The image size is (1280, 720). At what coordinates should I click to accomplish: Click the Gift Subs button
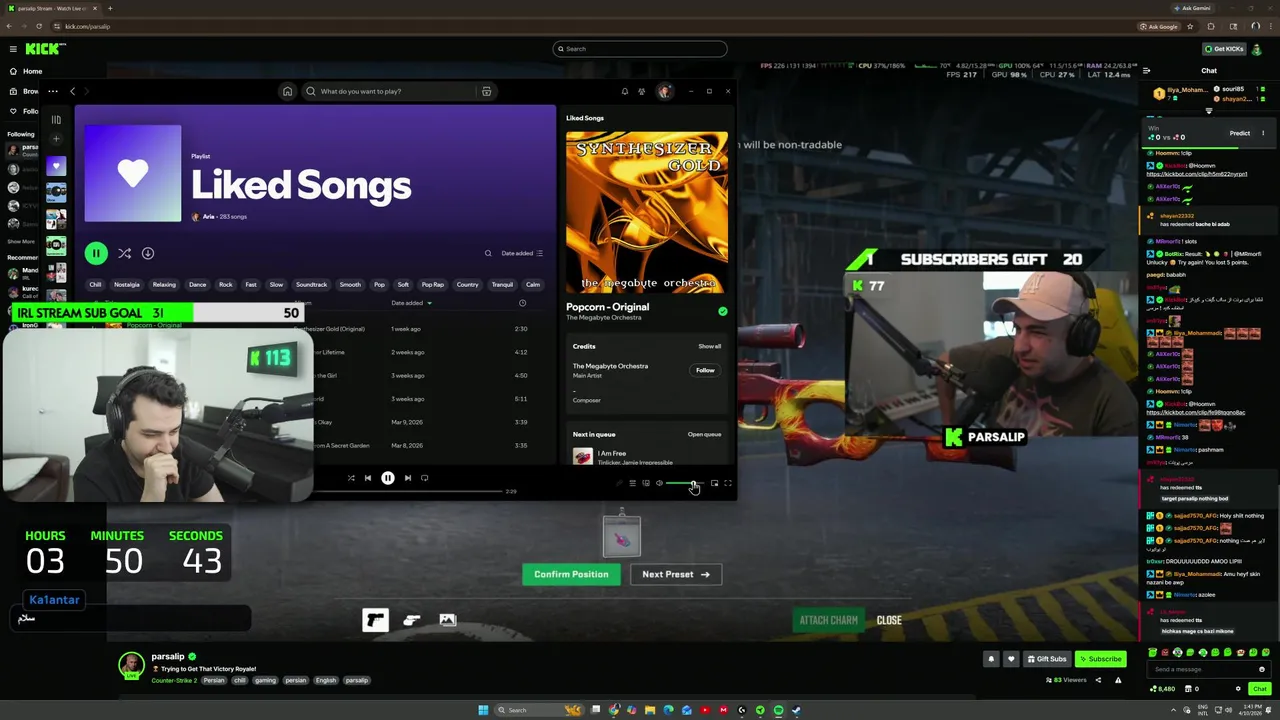click(x=1047, y=659)
